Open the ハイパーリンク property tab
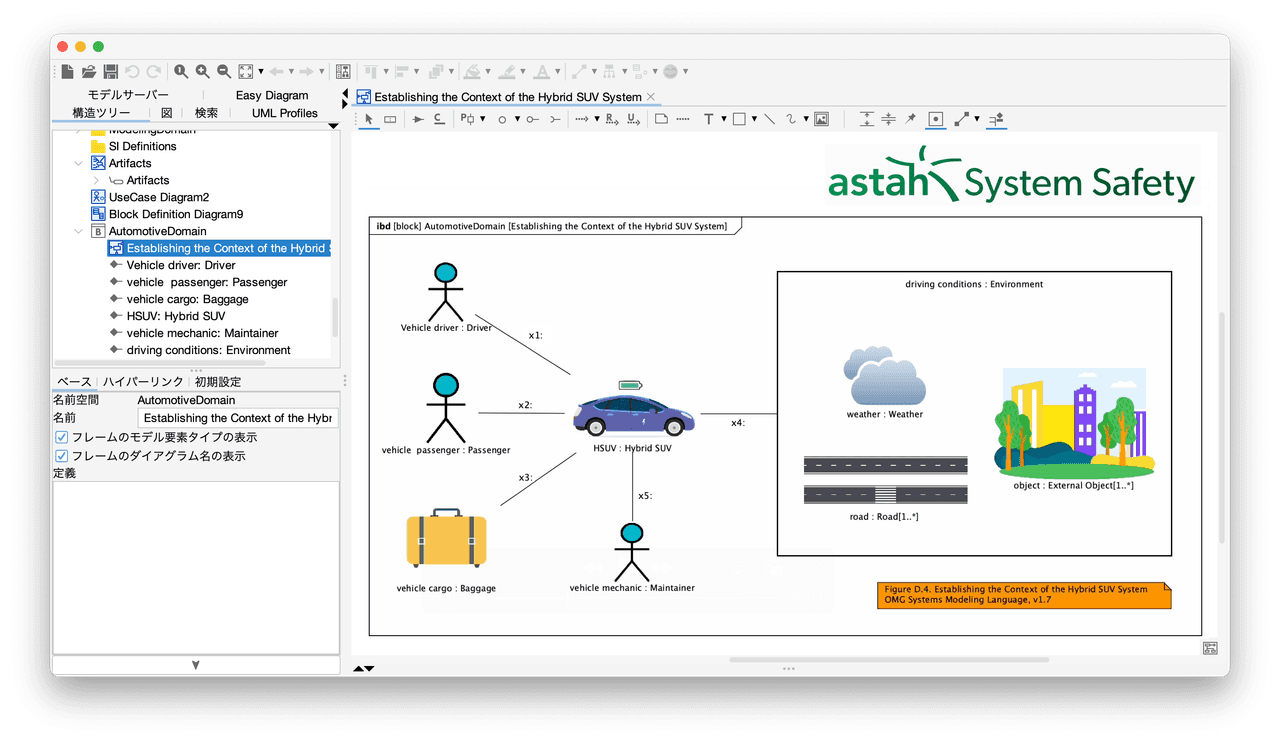Image resolution: width=1280 pixels, height=743 pixels. tap(143, 382)
